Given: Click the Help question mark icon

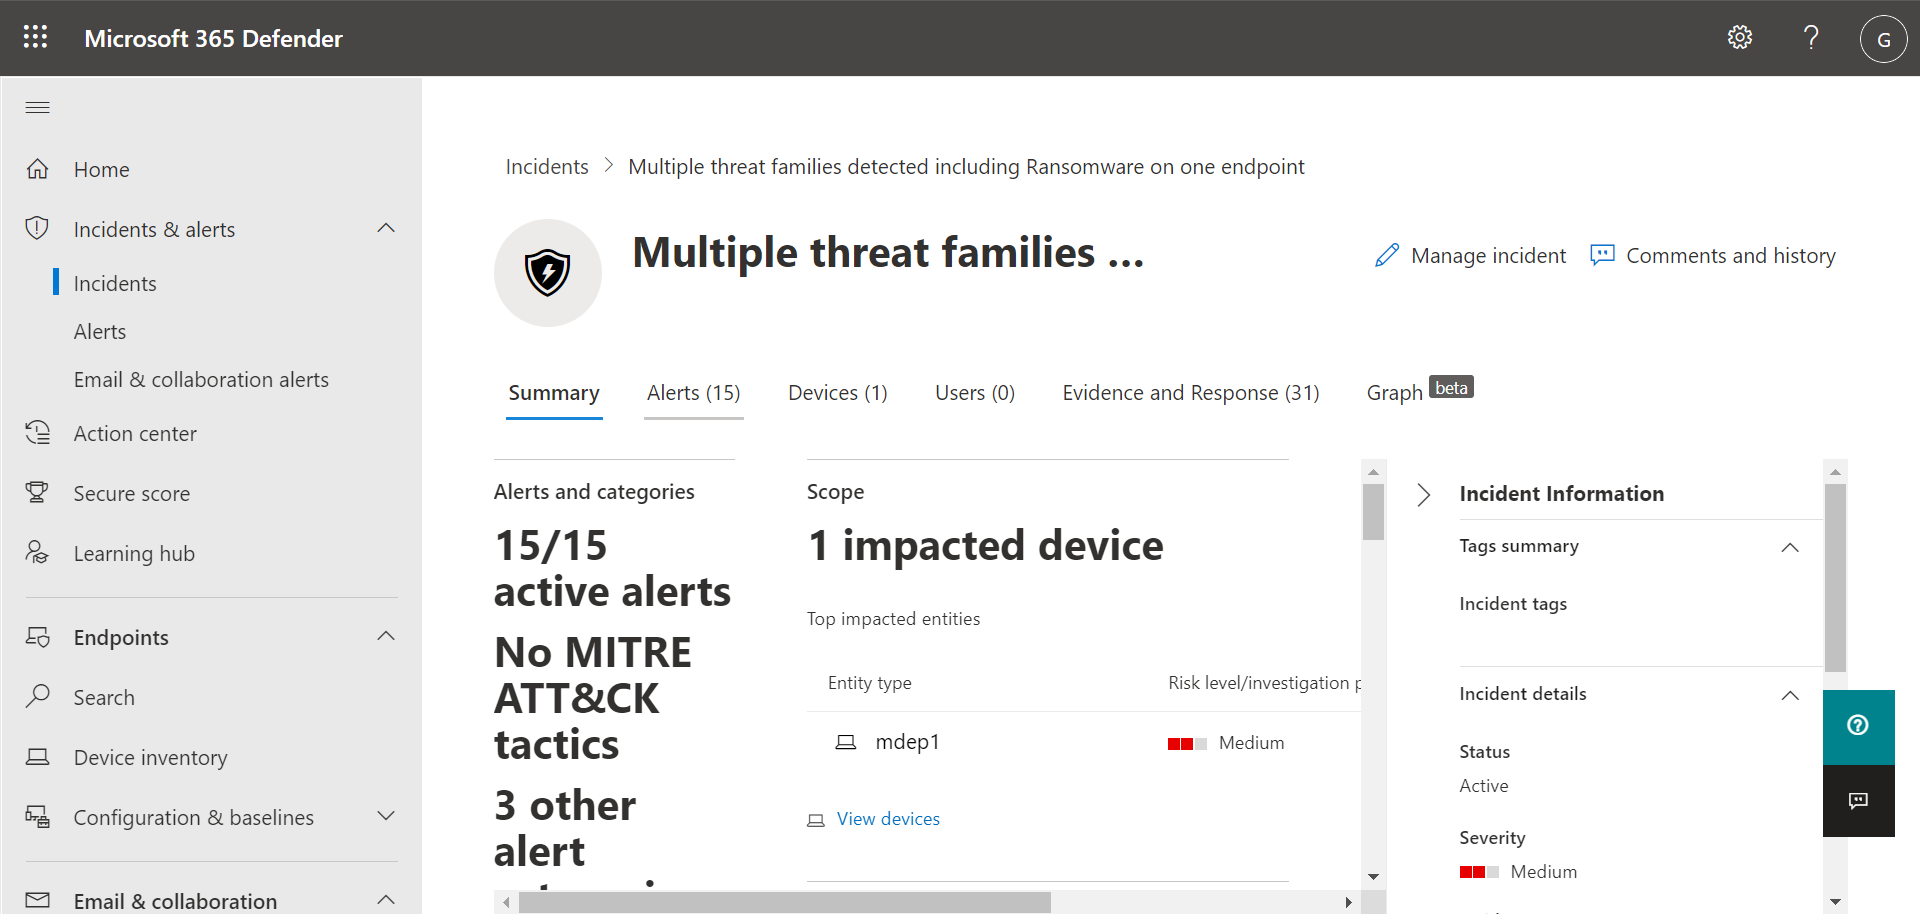Looking at the screenshot, I should [1811, 38].
